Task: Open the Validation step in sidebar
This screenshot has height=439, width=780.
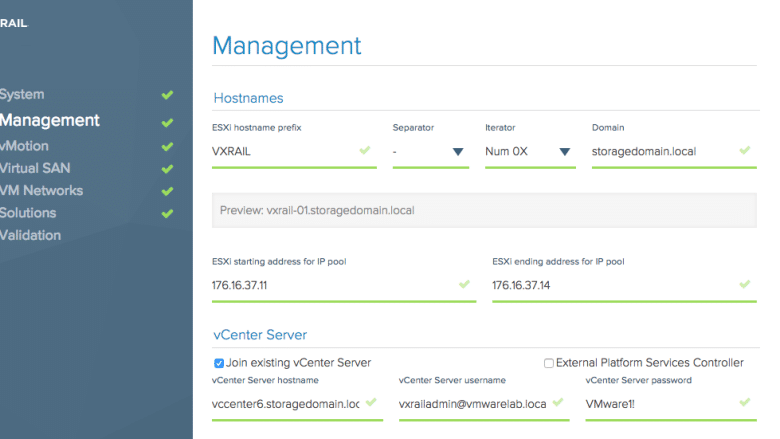Action: click(x=30, y=235)
